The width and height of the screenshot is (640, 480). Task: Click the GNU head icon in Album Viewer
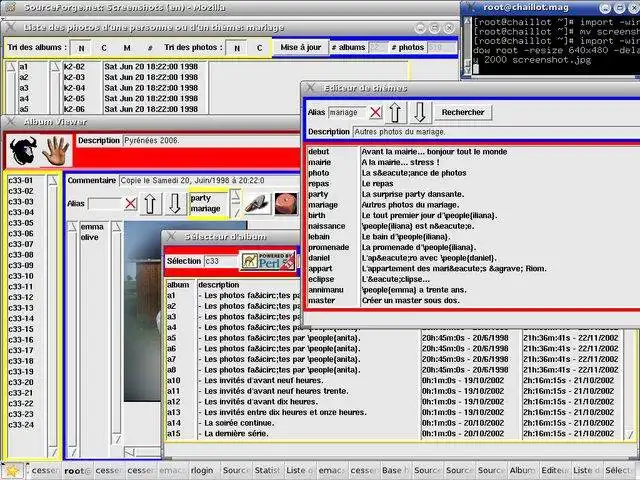tap(23, 151)
